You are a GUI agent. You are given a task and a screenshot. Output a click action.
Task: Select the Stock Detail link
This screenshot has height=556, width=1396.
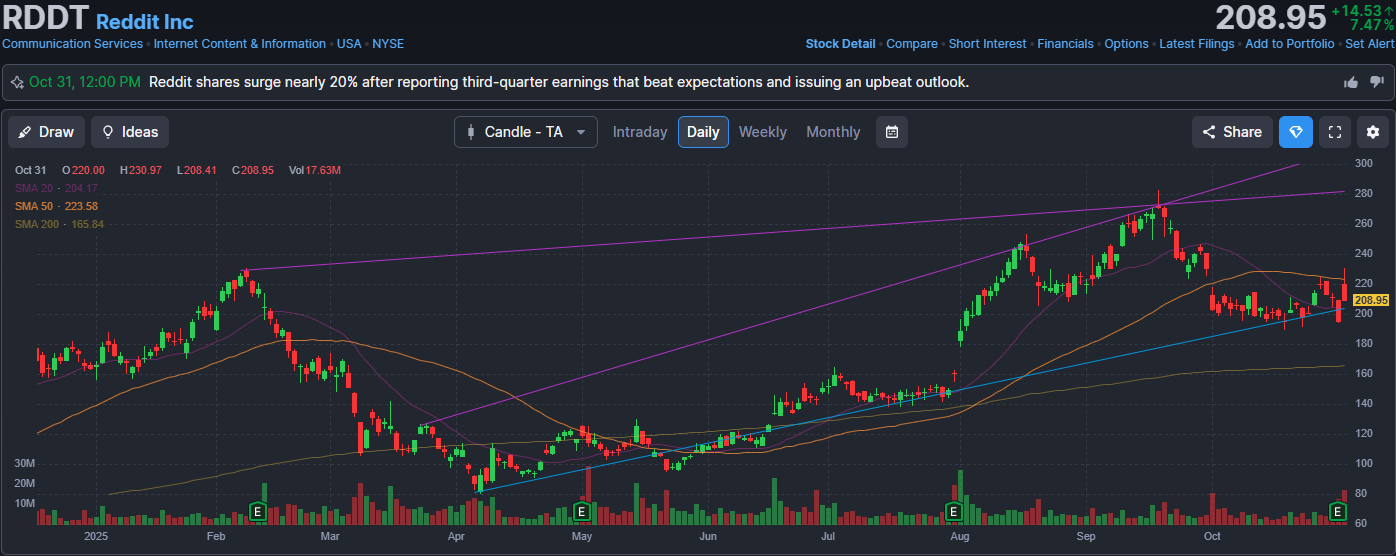pyautogui.click(x=840, y=44)
